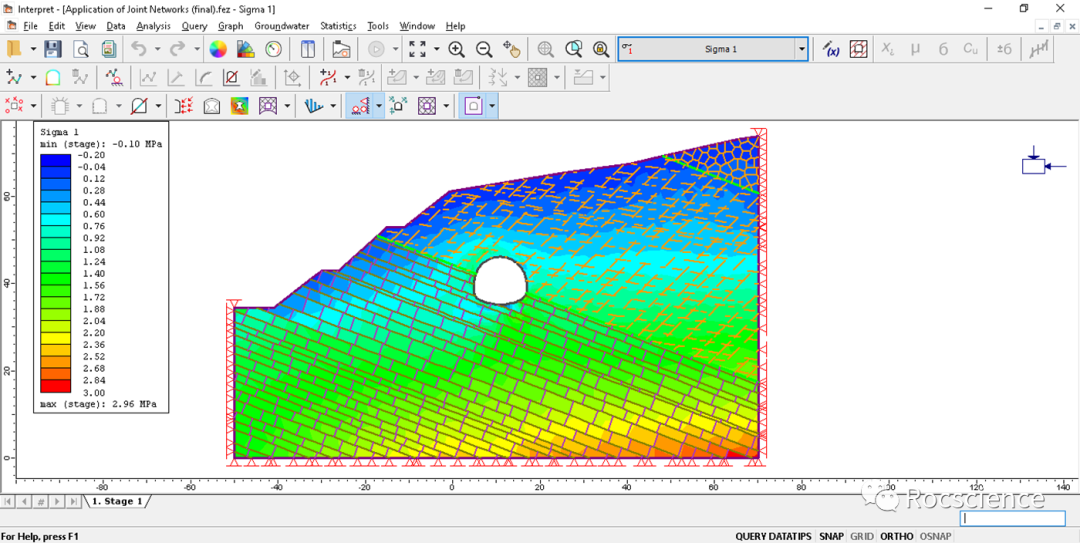Open the Groundwater menu
Viewport: 1080px width, 543px height.
(x=281, y=26)
